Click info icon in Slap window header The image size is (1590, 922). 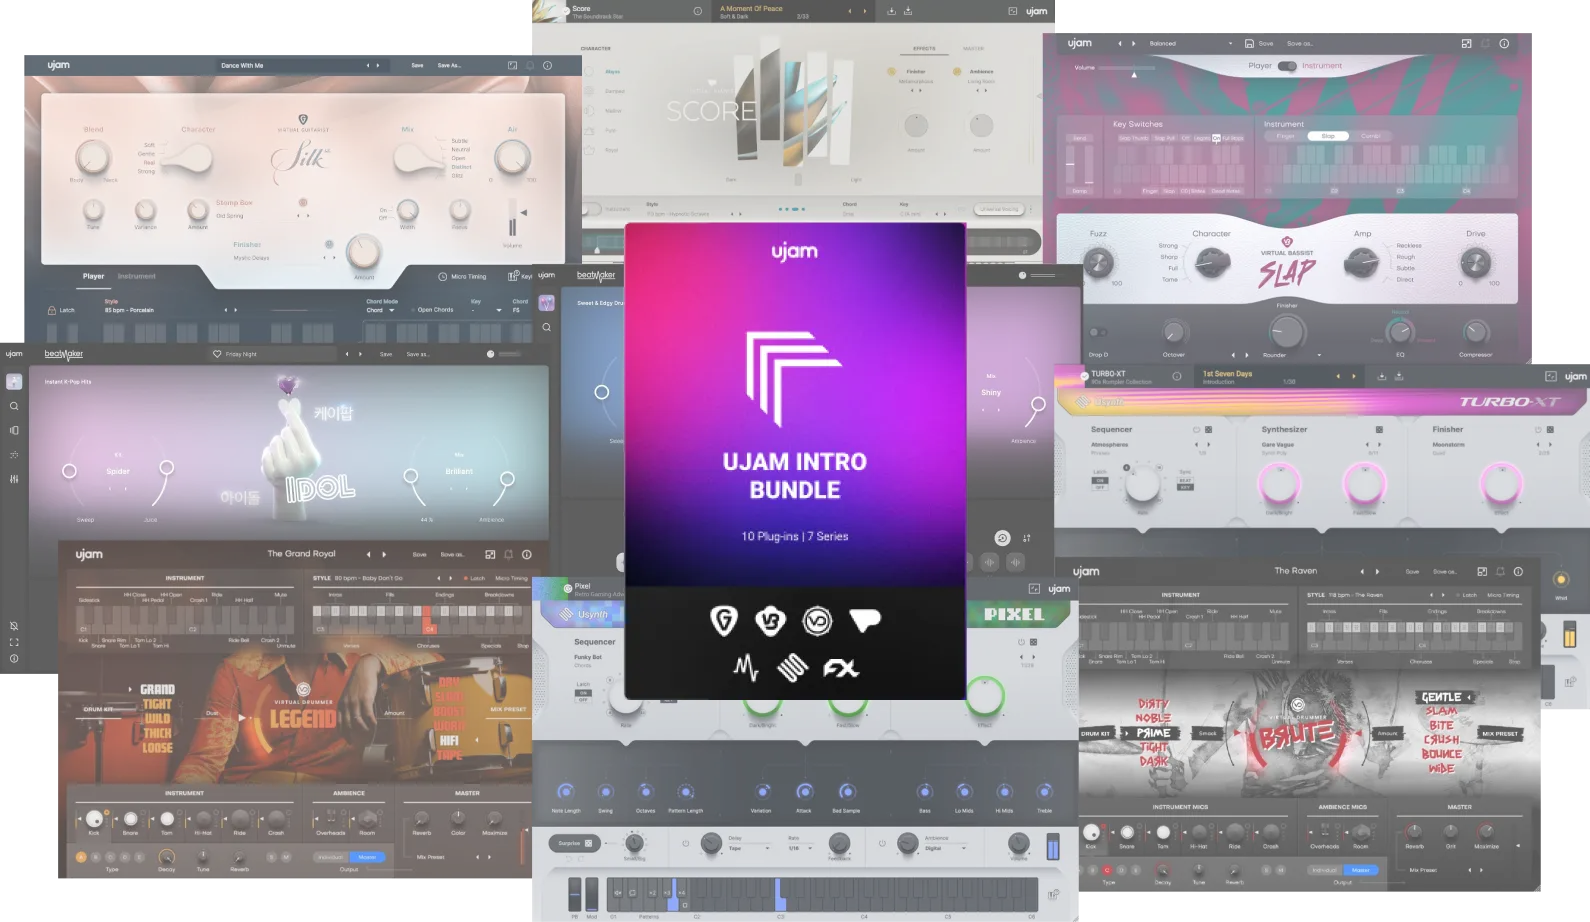1504,43
